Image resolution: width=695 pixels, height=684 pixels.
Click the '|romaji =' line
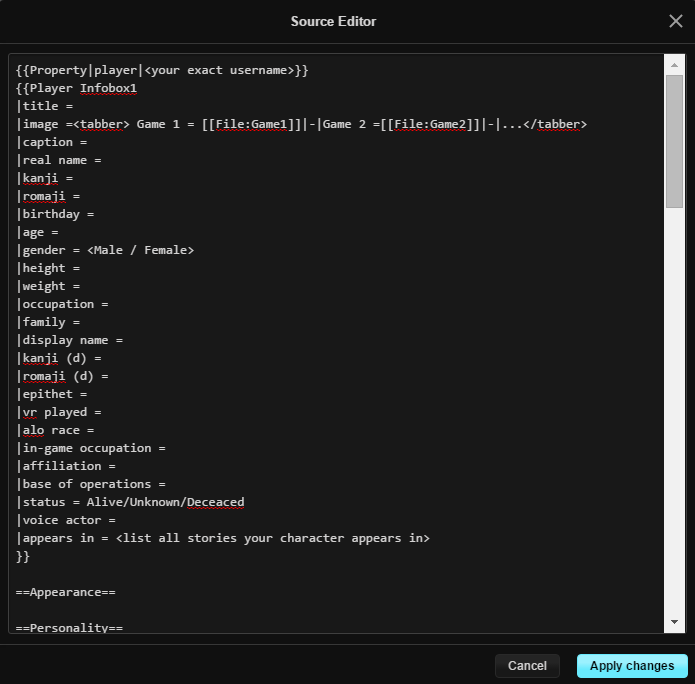[x=48, y=196]
